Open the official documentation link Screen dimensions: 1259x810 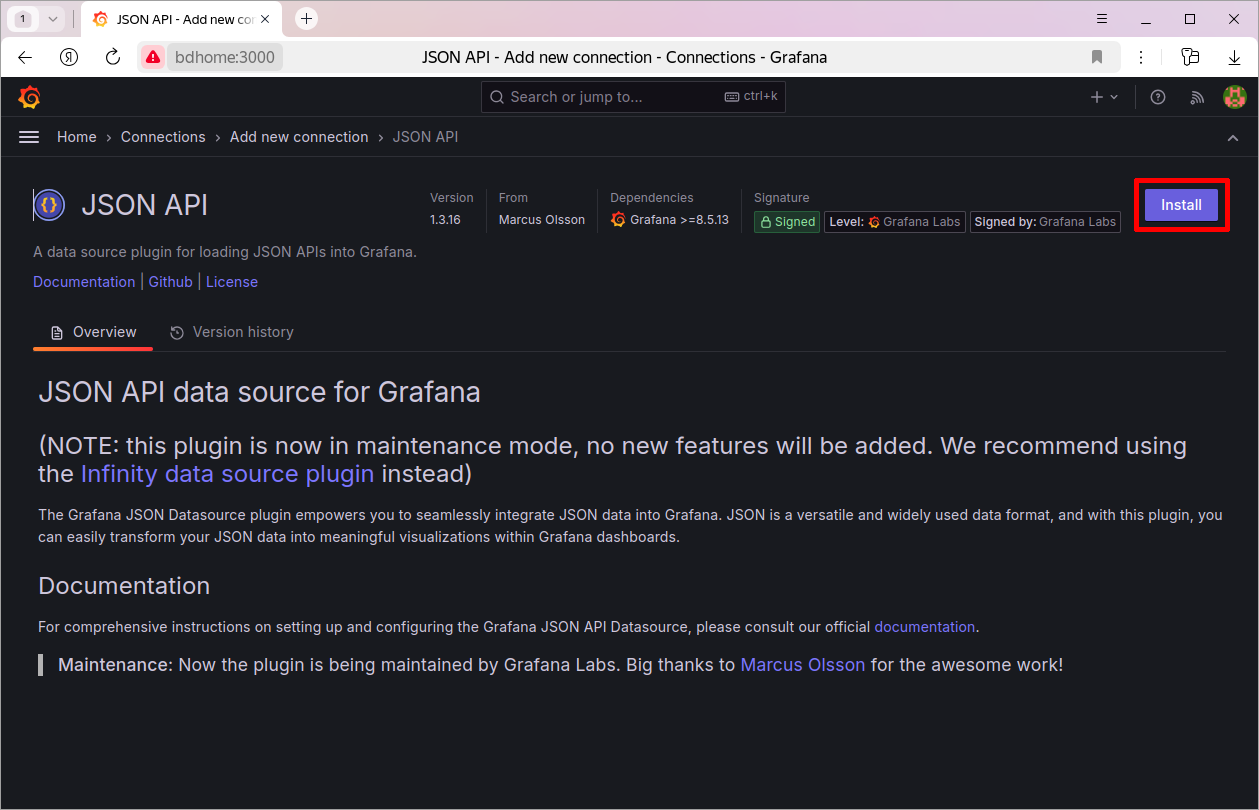pyautogui.click(x=925, y=627)
